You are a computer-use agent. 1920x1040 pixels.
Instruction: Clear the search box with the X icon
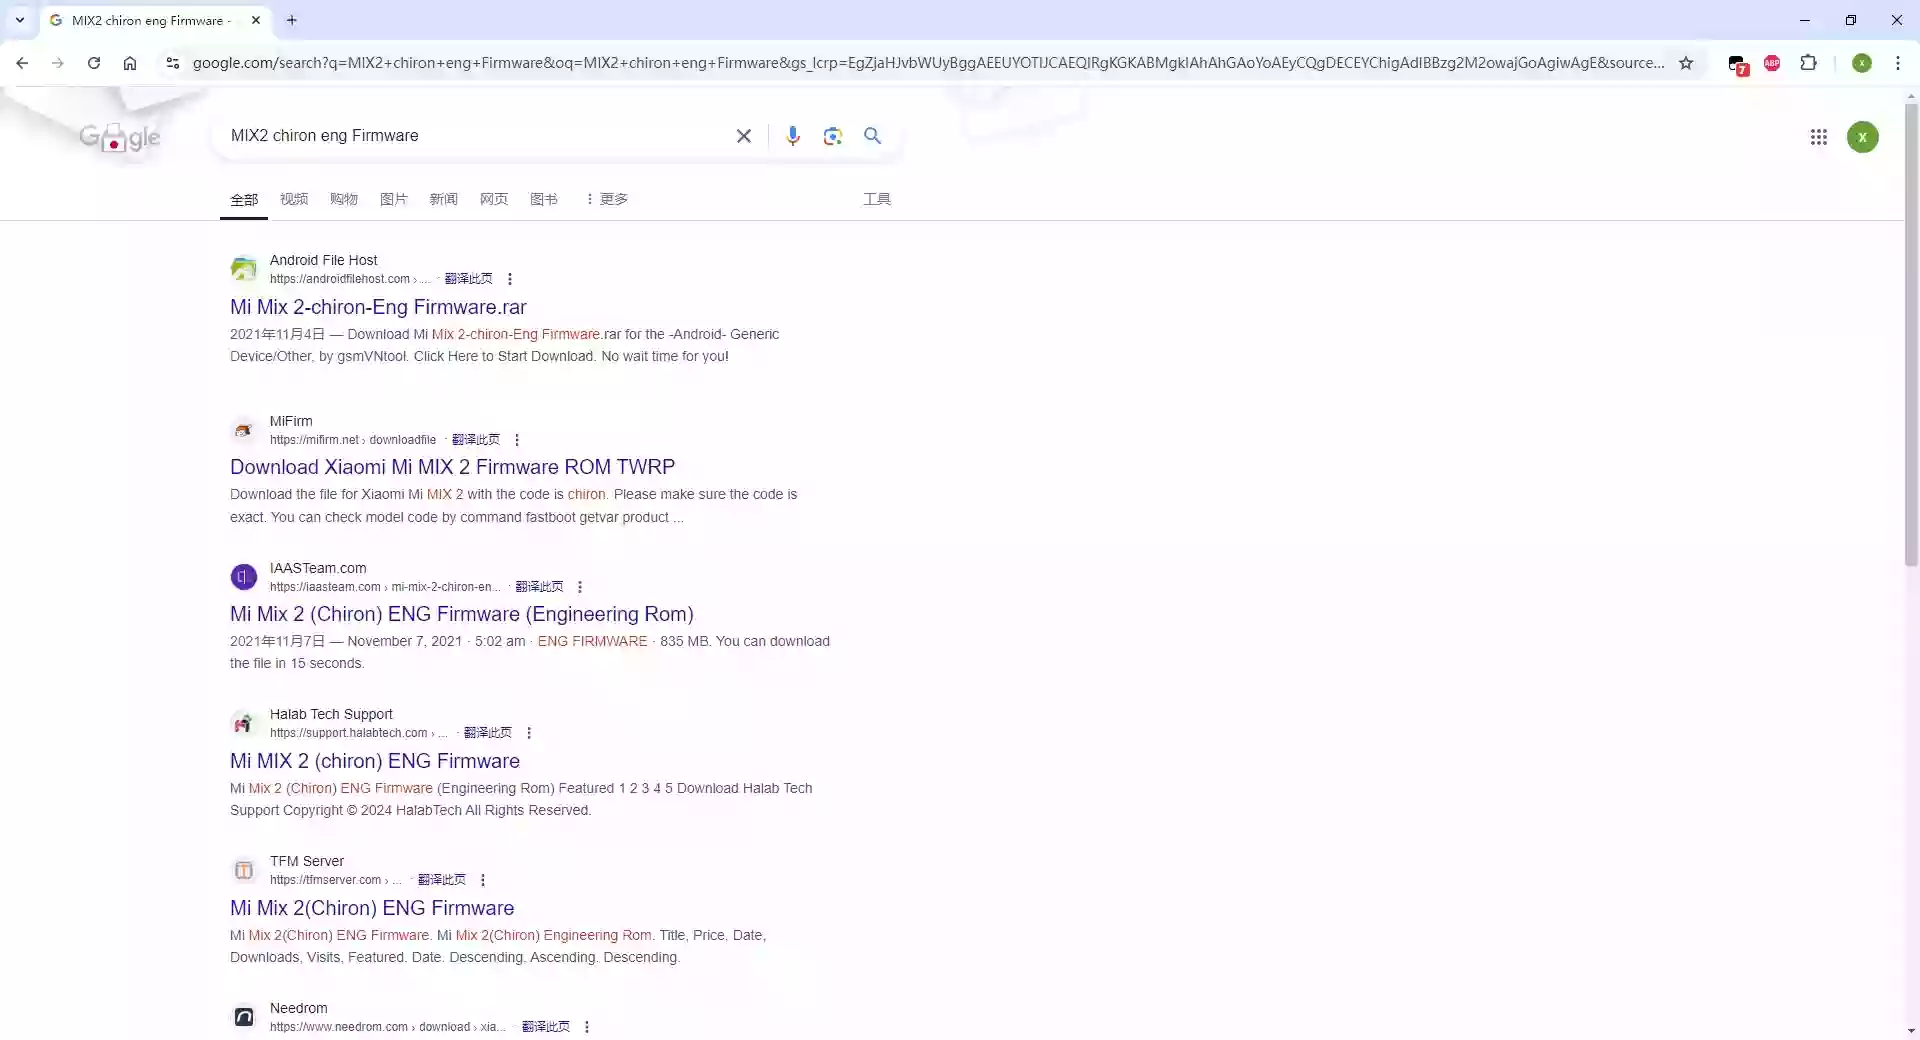(x=744, y=136)
